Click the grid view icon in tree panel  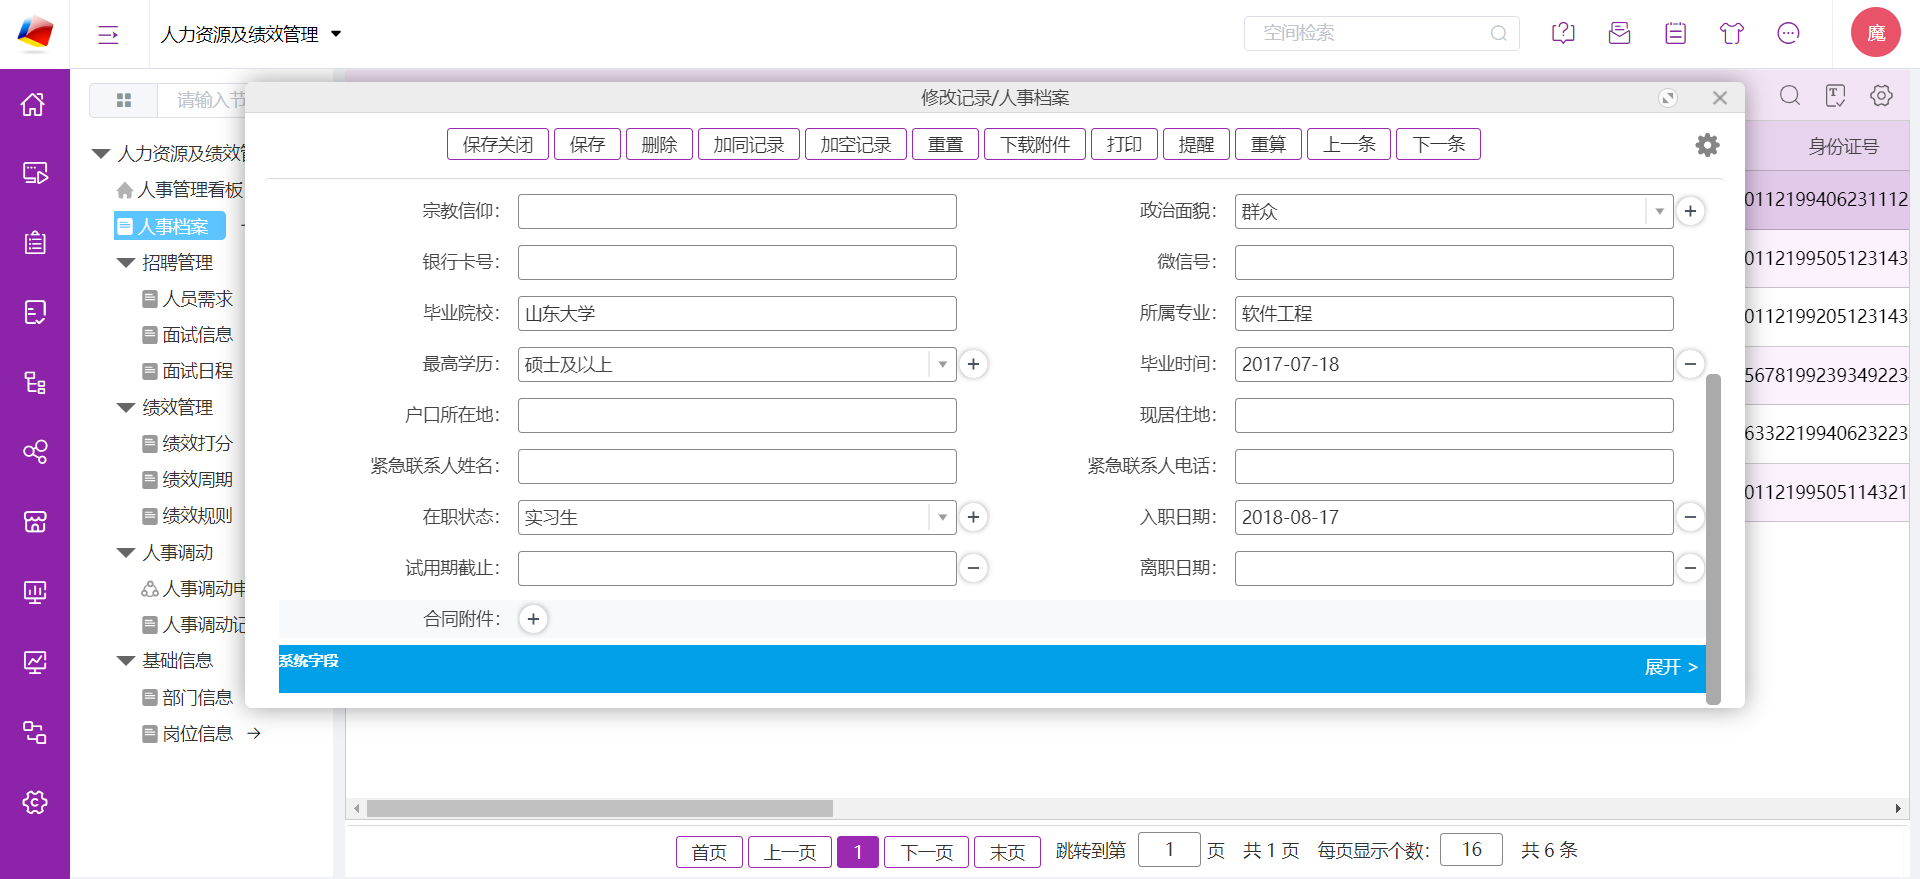pyautogui.click(x=124, y=100)
